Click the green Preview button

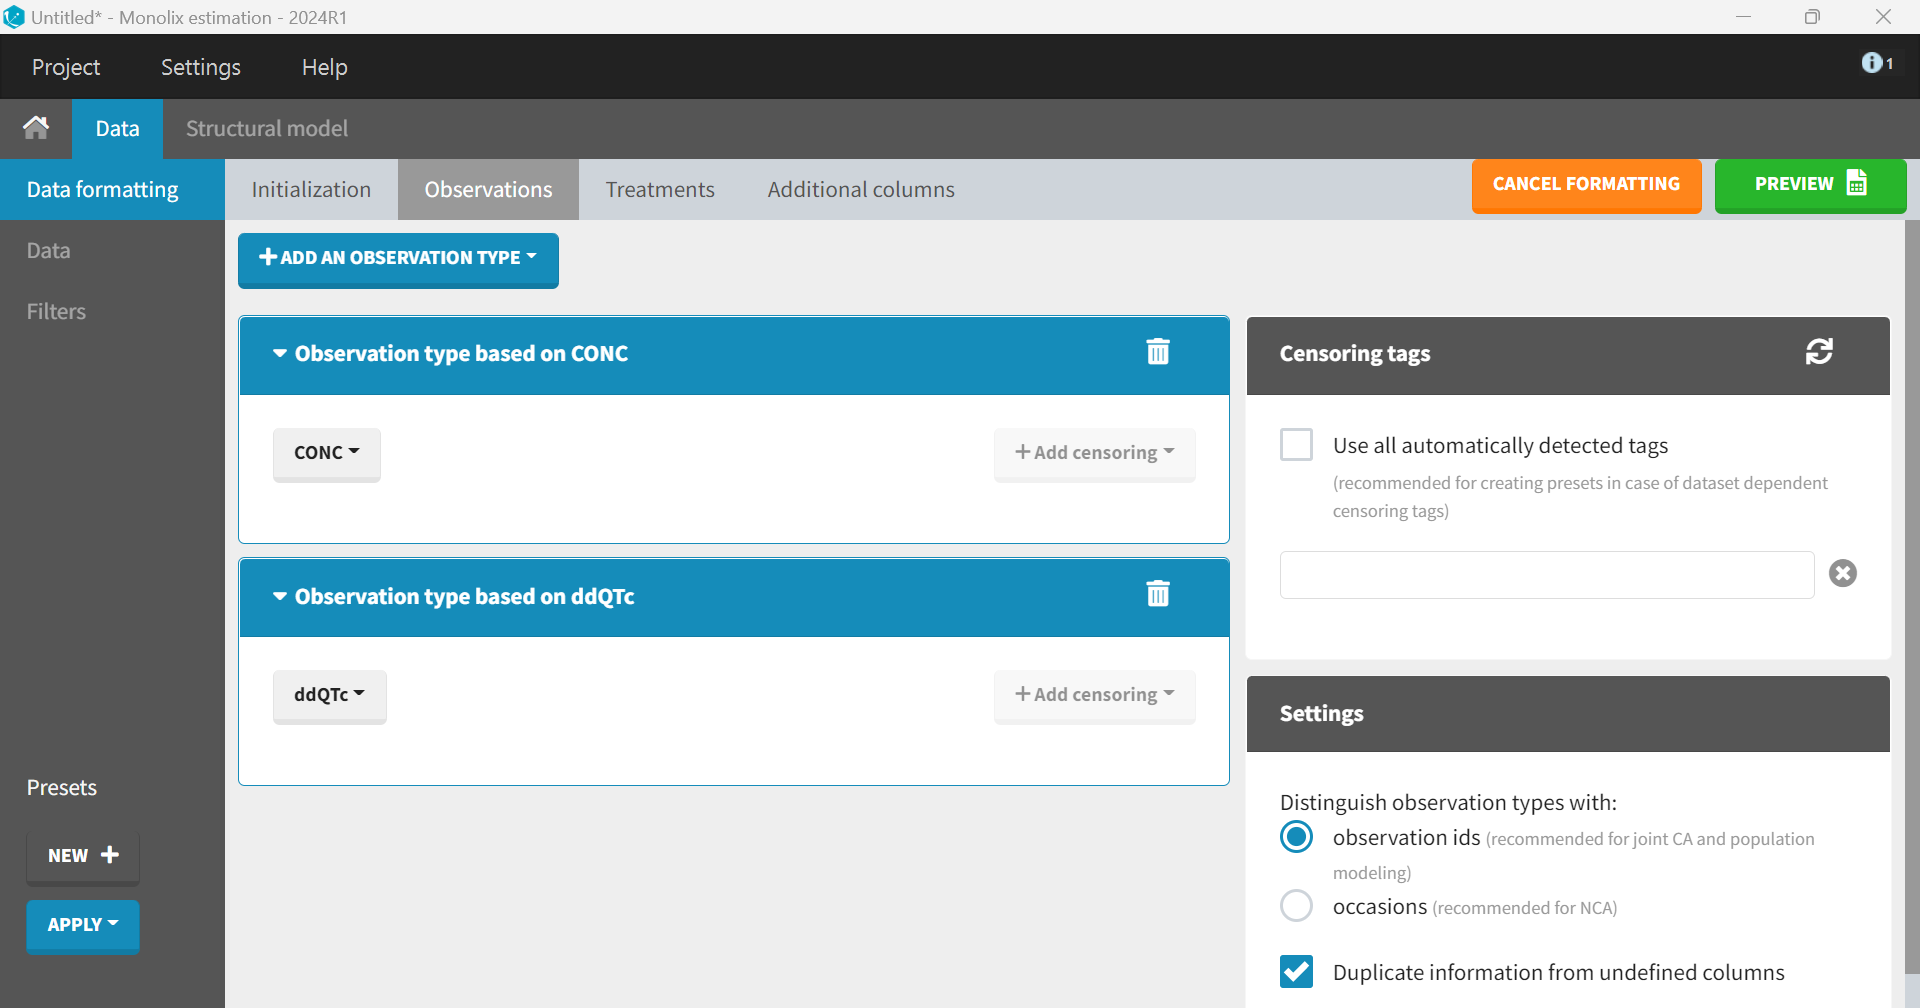click(x=1809, y=185)
